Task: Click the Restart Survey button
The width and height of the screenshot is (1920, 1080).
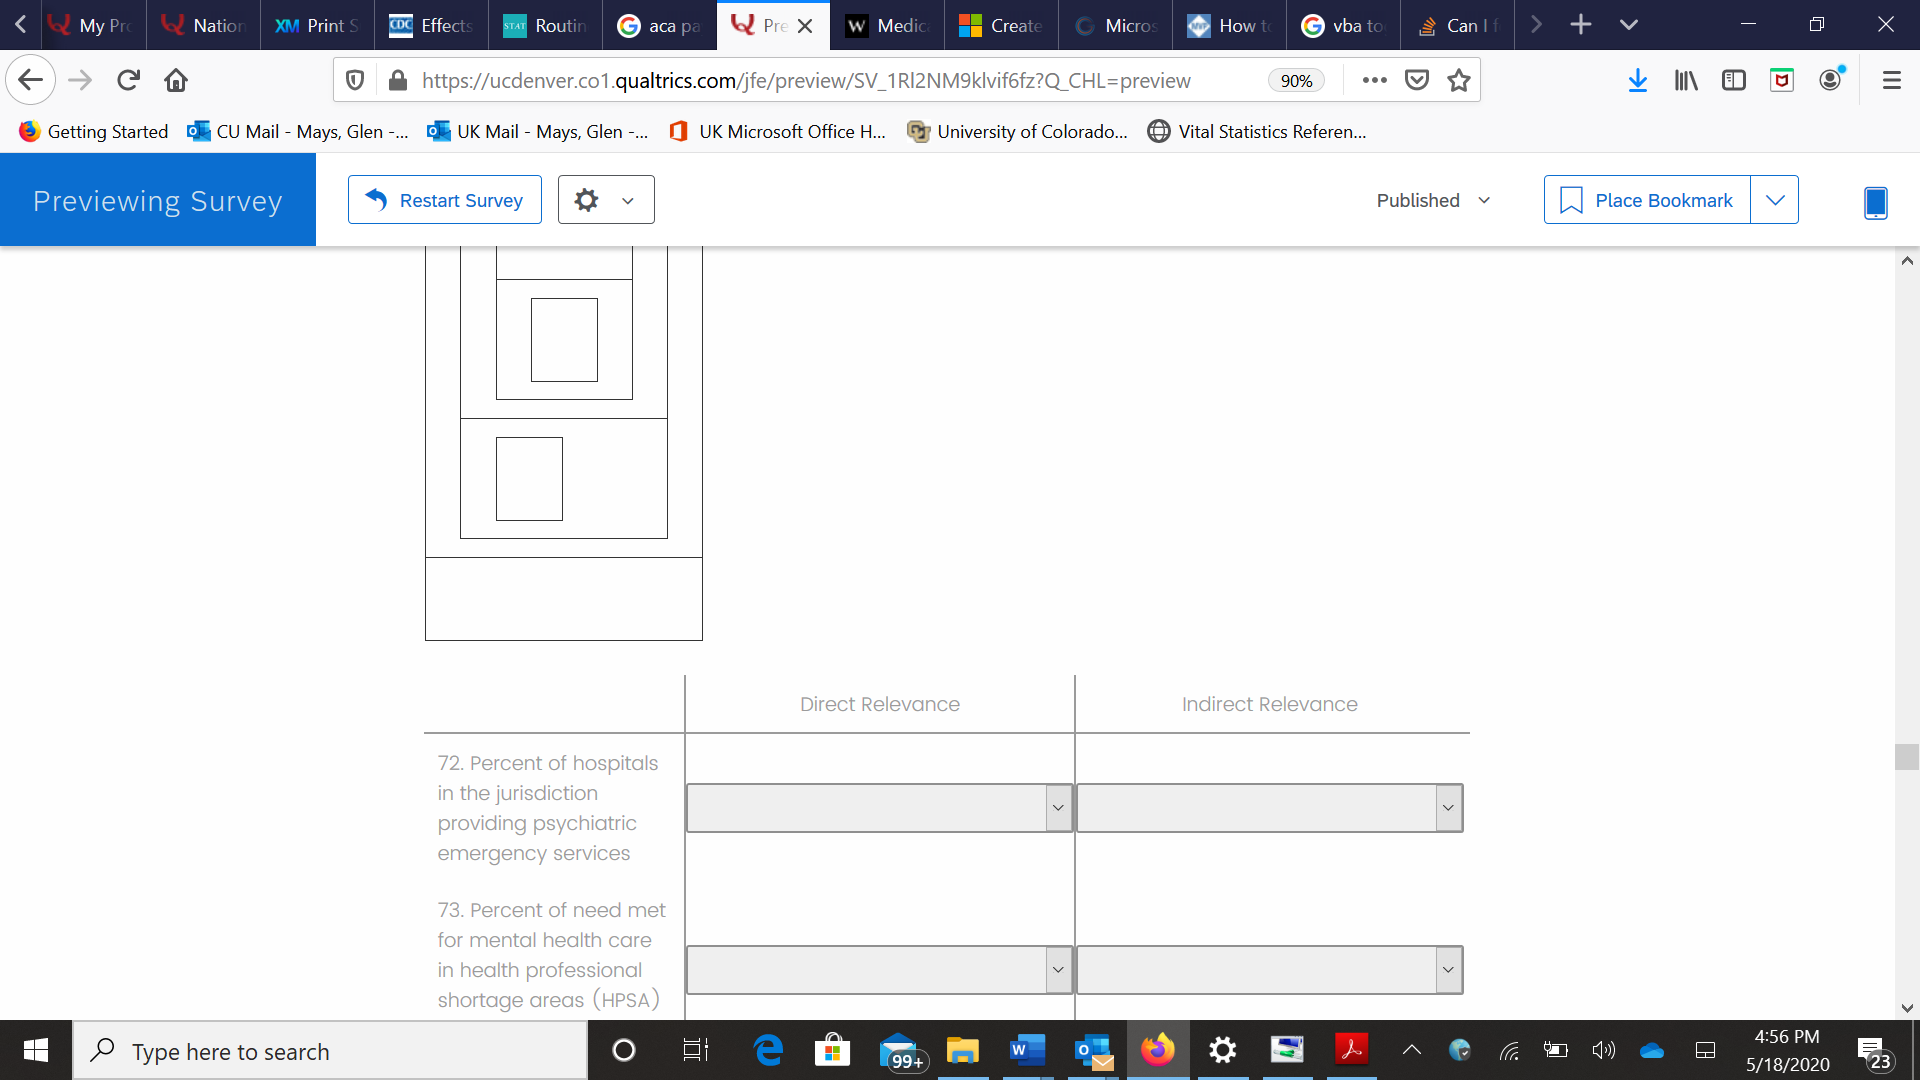Action: click(x=445, y=200)
